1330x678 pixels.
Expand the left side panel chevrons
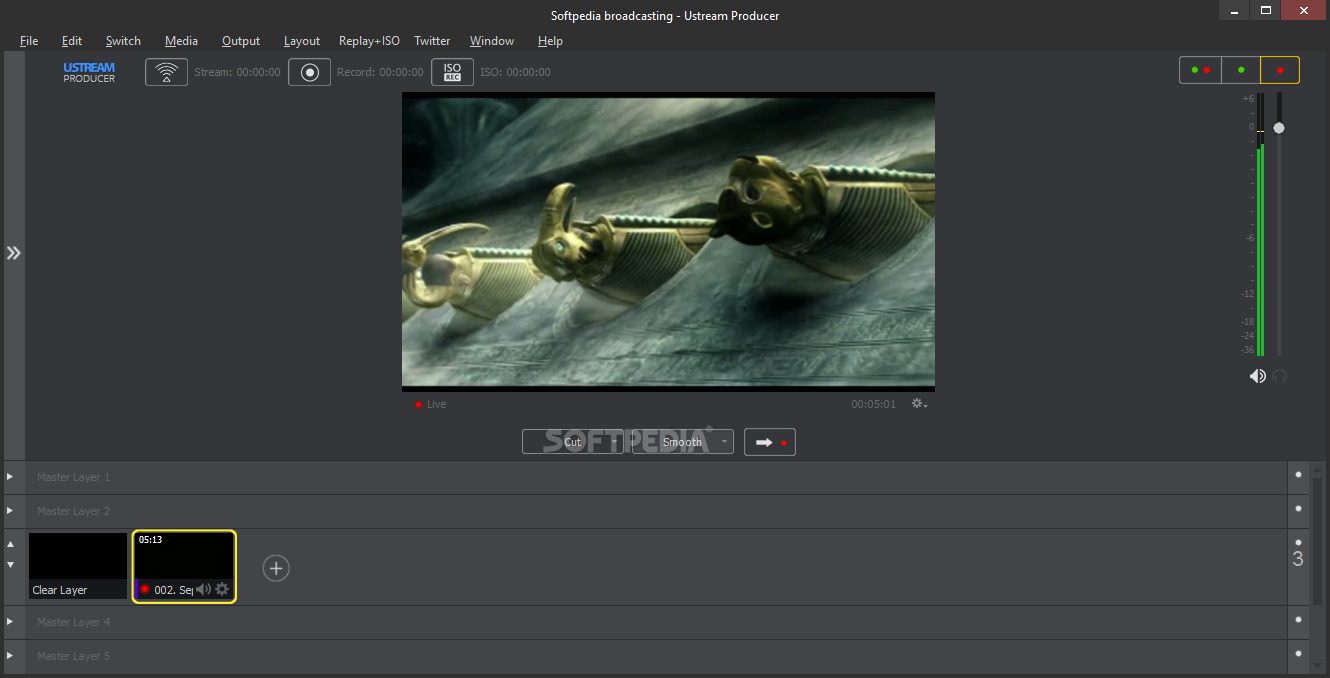coord(13,253)
